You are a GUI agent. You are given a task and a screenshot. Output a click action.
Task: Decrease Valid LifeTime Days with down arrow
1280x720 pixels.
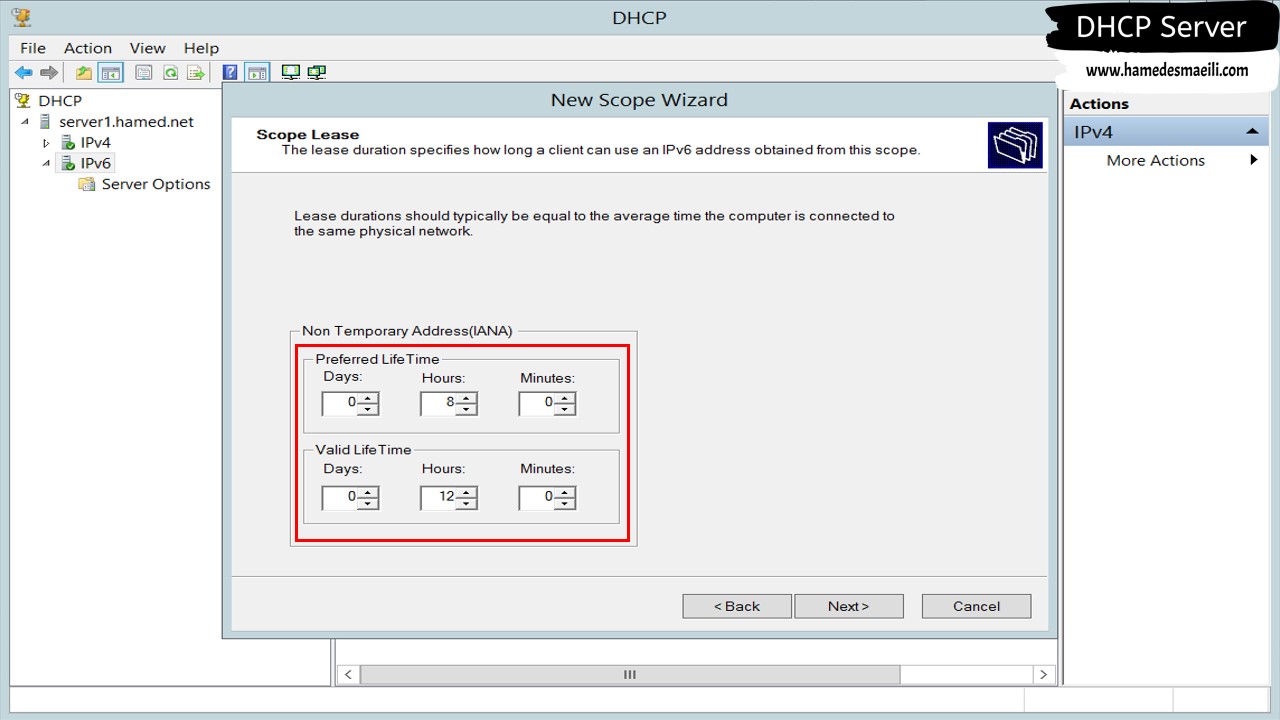pyautogui.click(x=368, y=502)
